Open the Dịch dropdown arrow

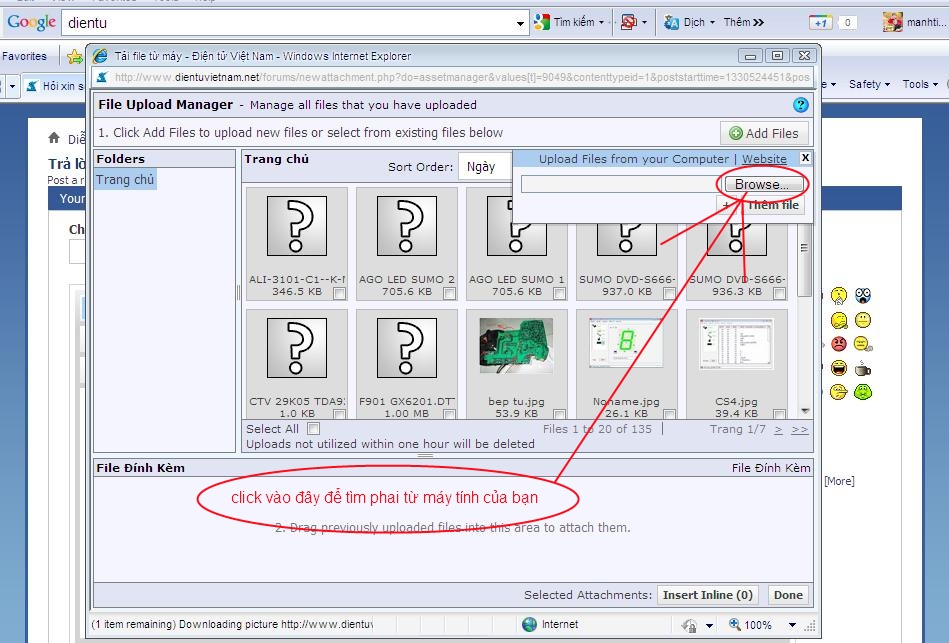(x=712, y=22)
